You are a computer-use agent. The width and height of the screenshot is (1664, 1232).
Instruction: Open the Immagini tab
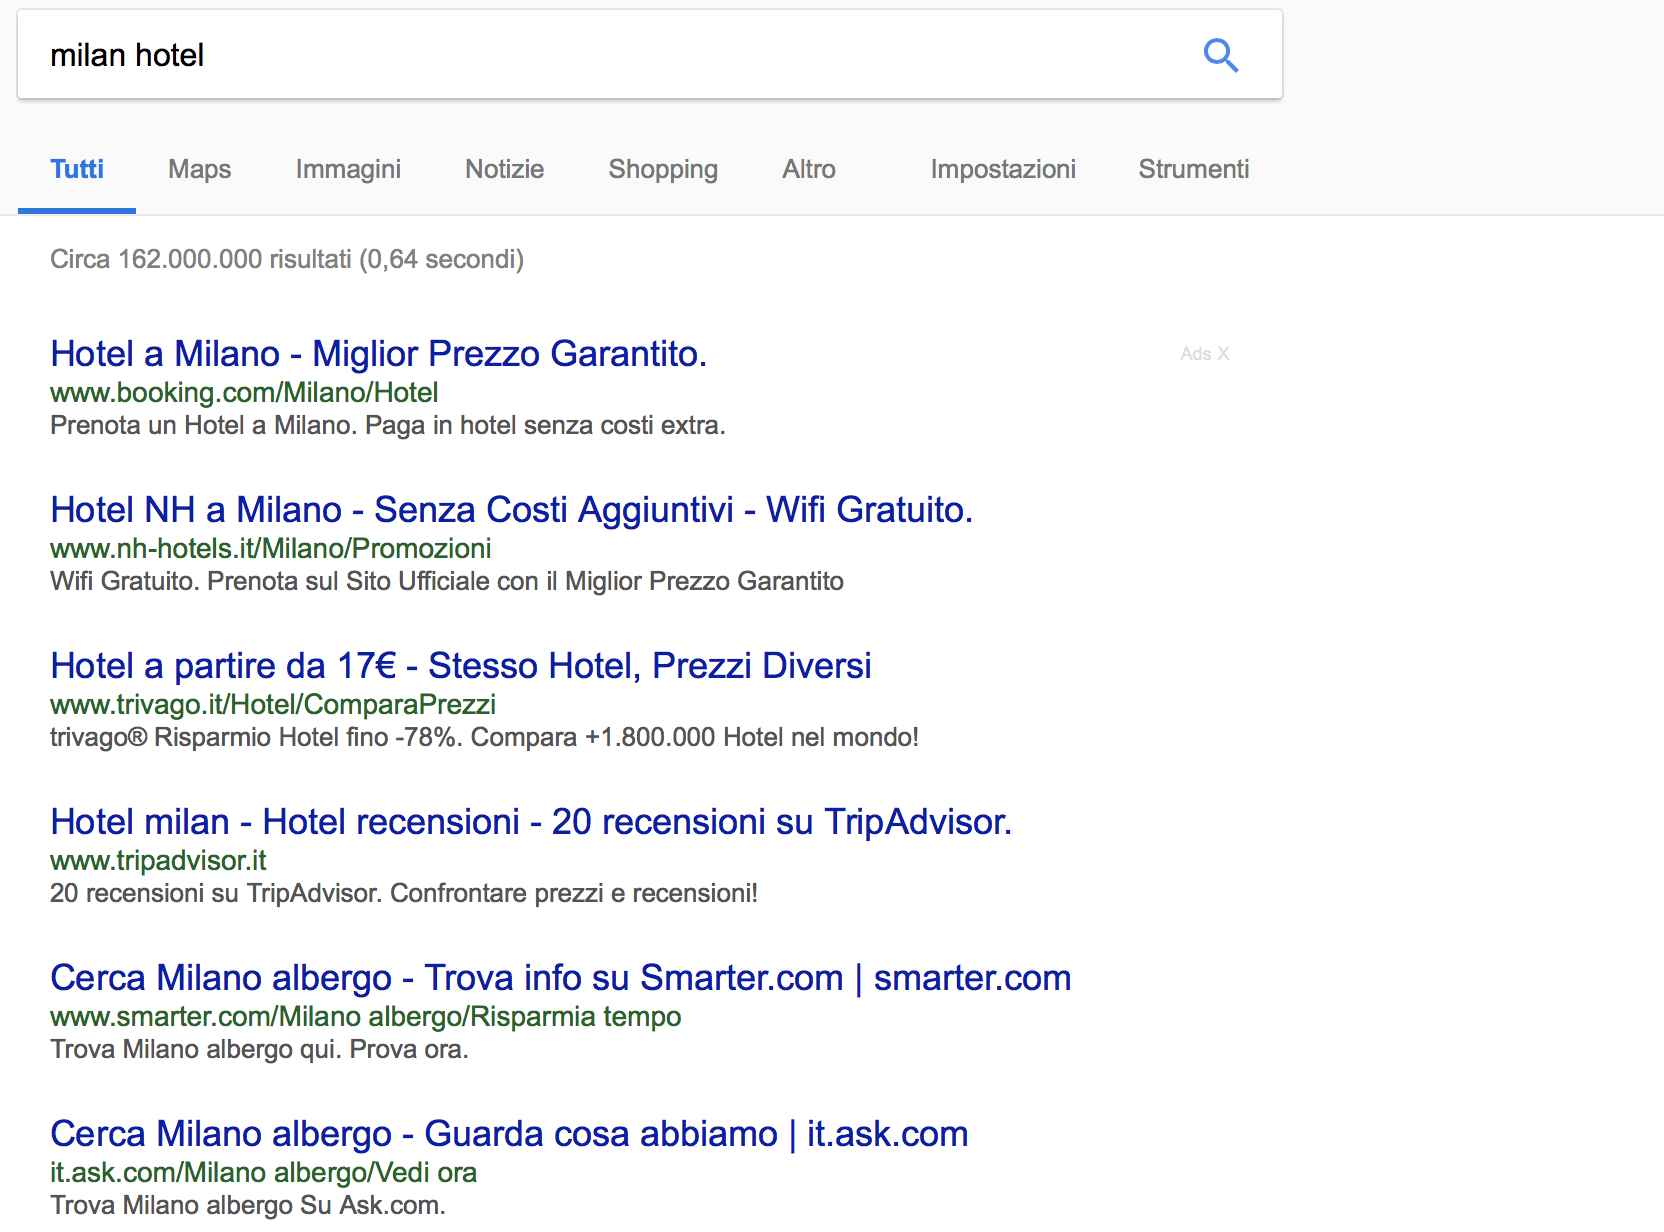point(348,169)
